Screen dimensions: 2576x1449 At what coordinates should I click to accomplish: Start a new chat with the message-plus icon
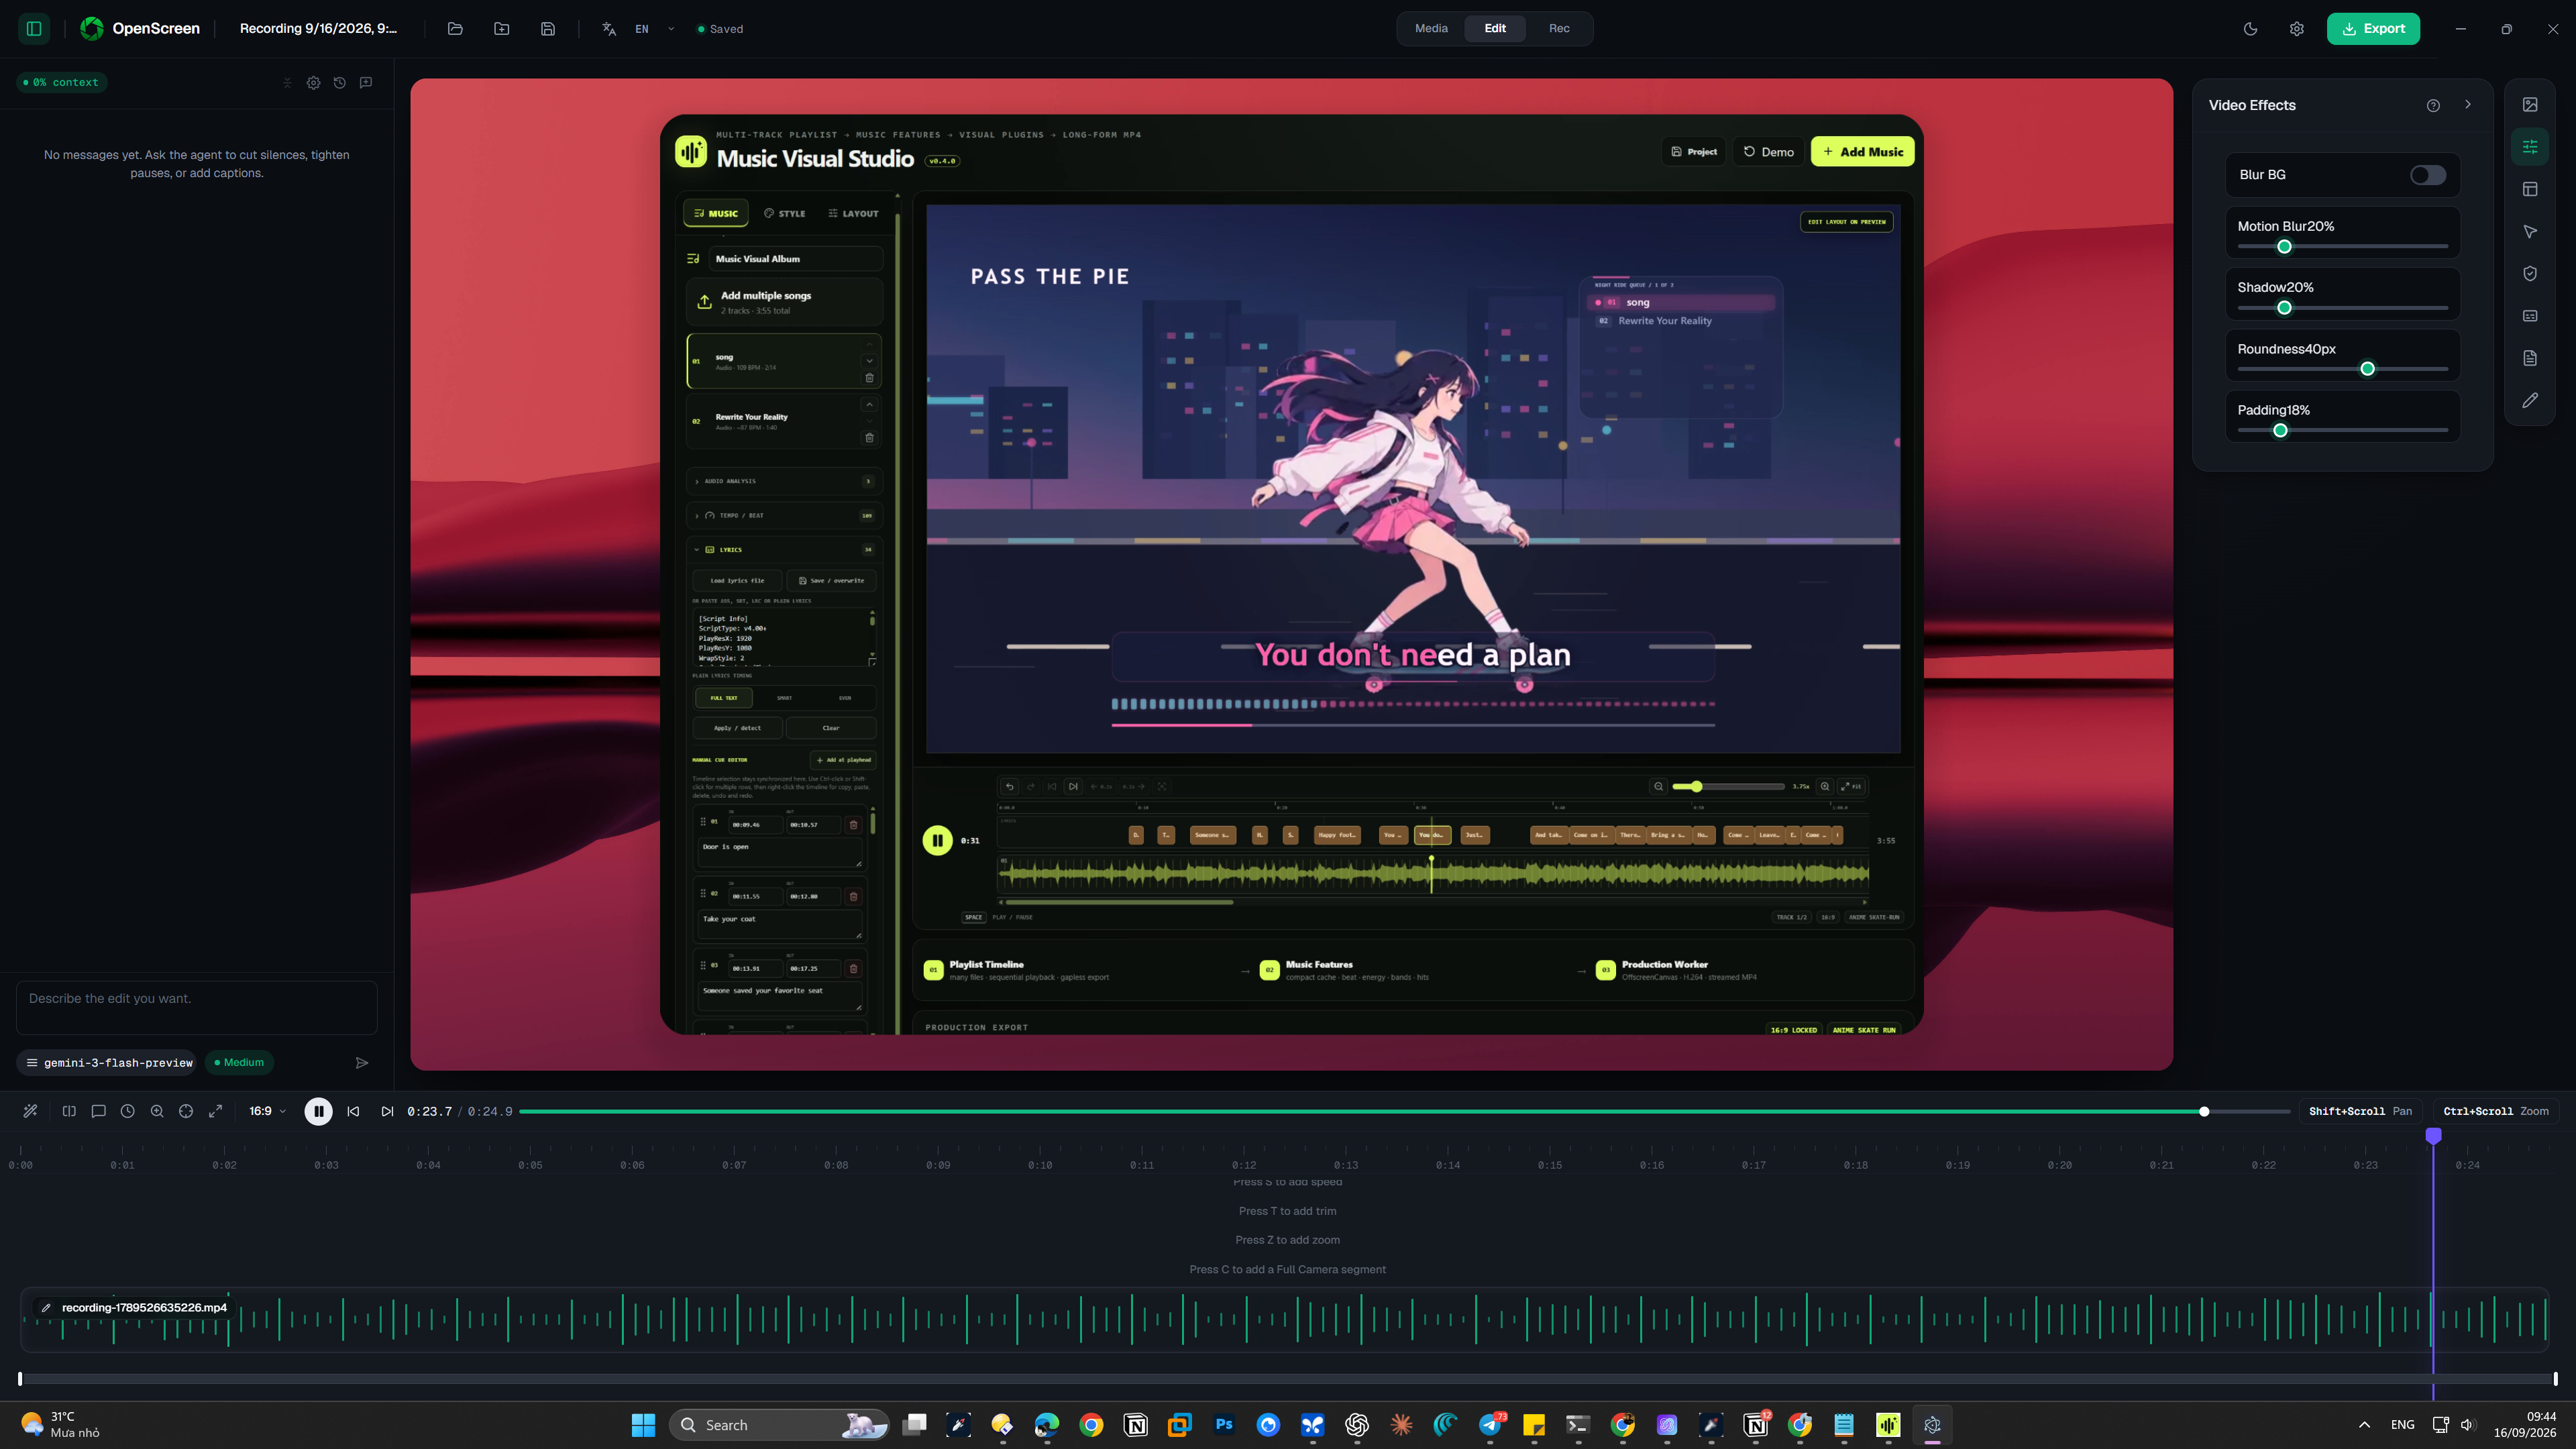coord(366,83)
